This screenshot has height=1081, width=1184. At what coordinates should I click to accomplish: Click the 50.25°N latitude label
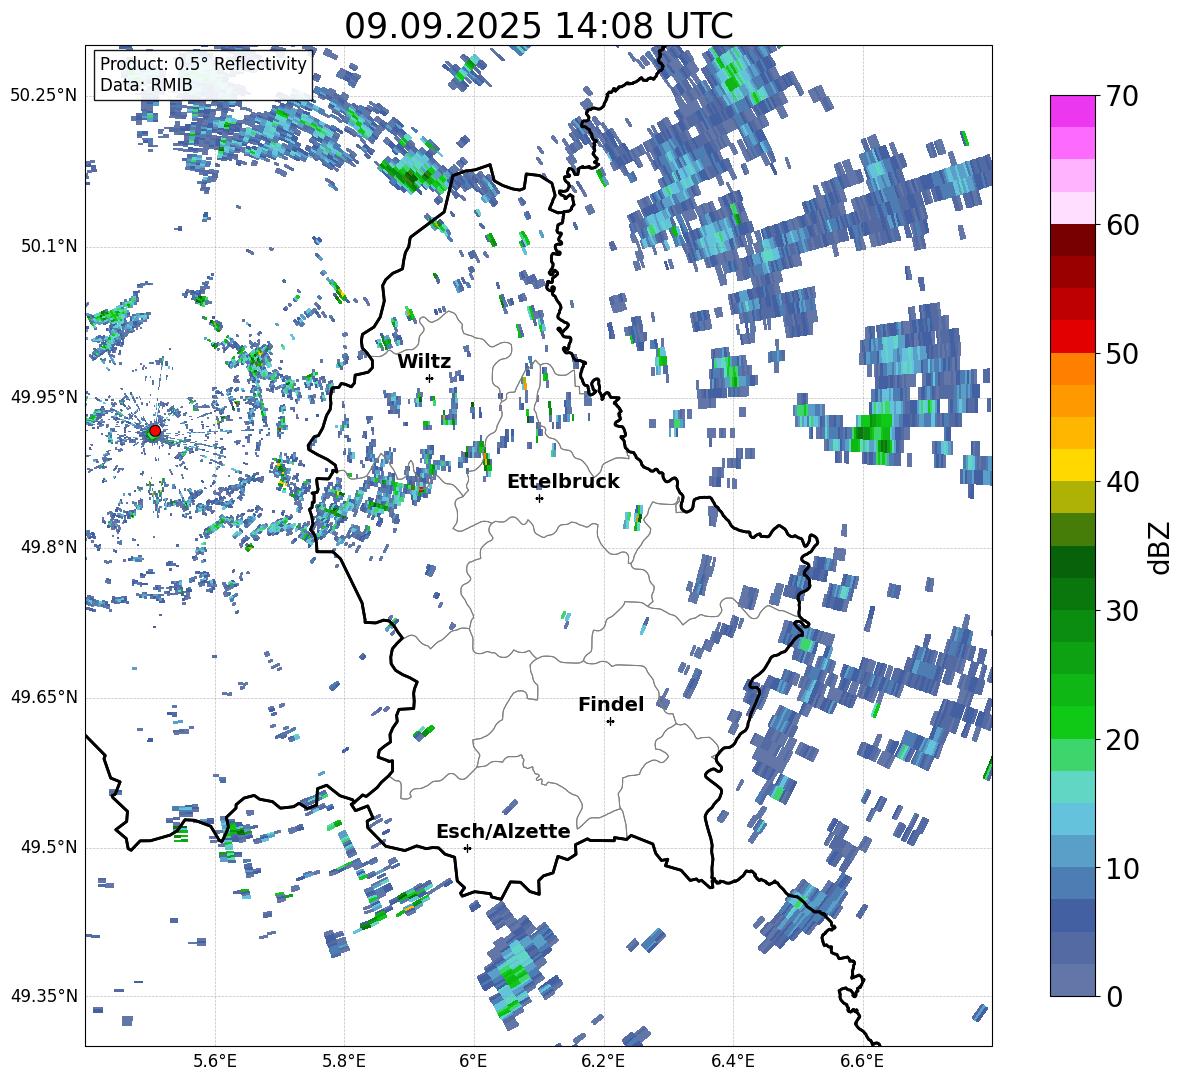coord(44,95)
